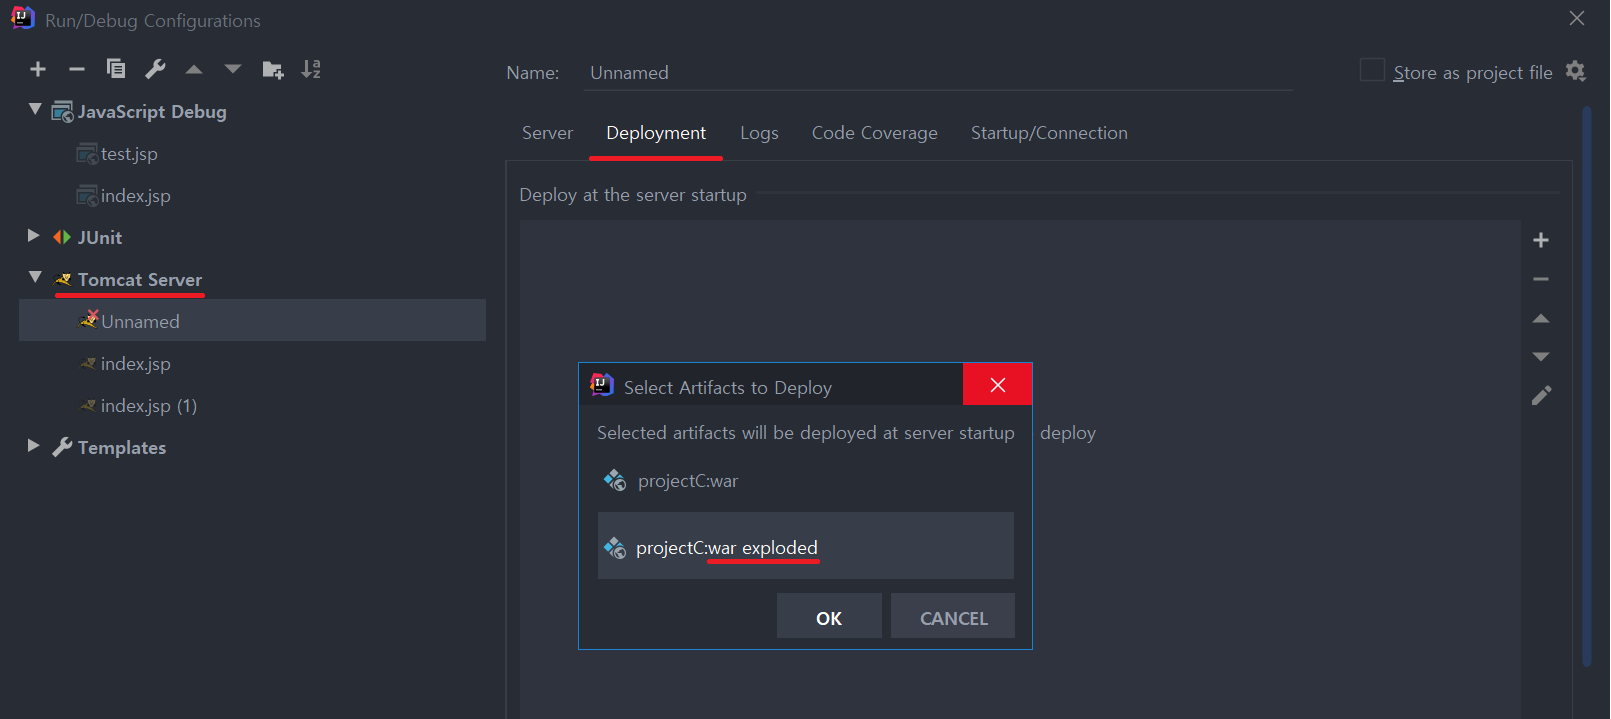This screenshot has width=1611, height=719.
Task: Click the projectC:war exploded artifact icon
Action: tap(615, 548)
